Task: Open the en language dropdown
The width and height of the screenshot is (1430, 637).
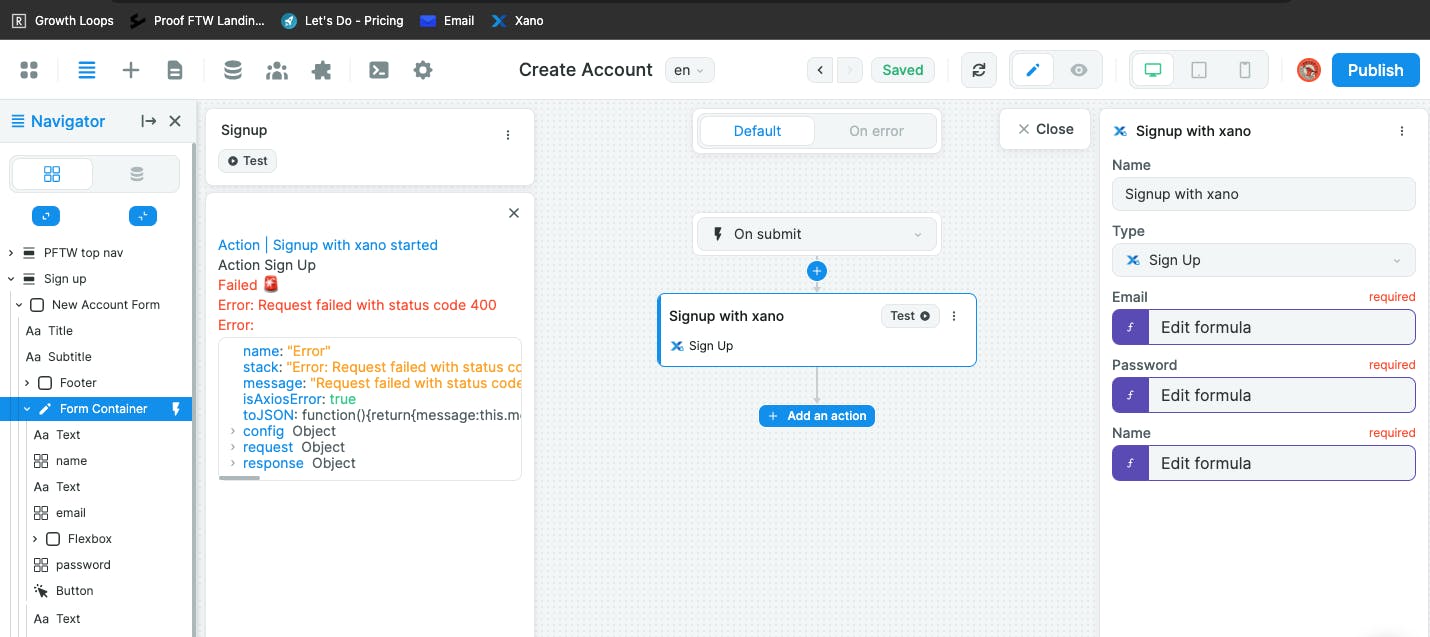Action: point(689,70)
